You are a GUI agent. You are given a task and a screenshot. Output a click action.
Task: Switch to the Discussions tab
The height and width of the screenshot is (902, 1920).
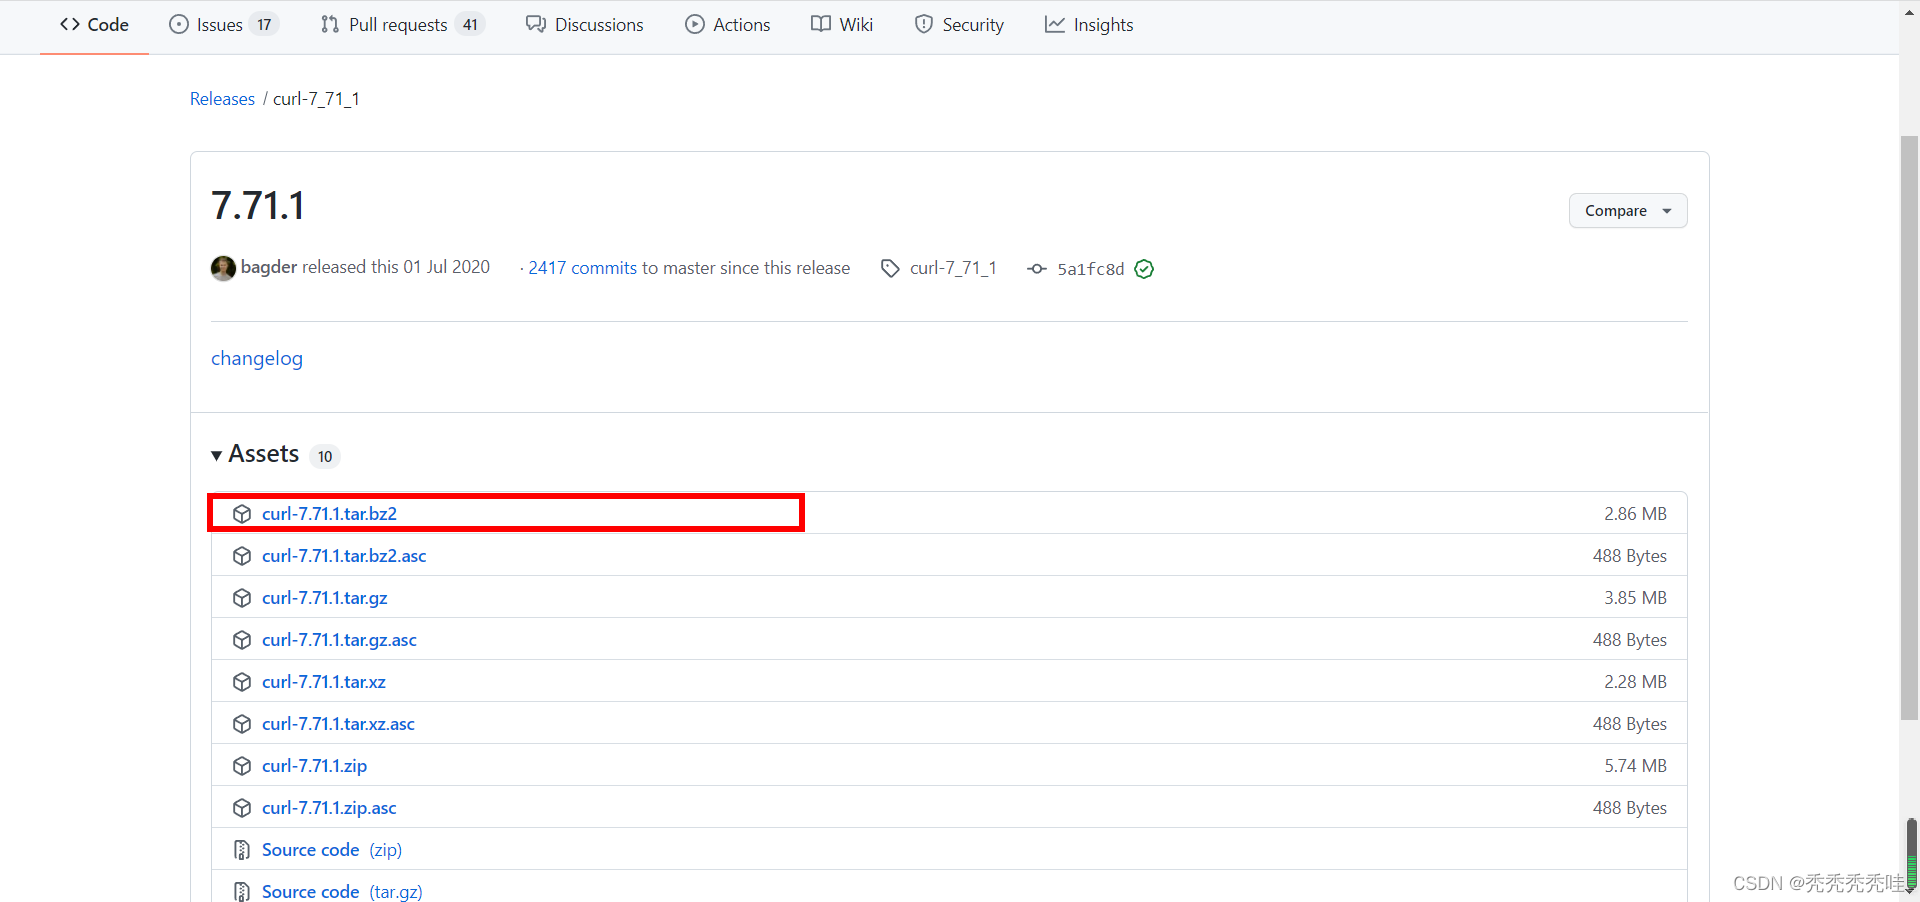coord(585,25)
